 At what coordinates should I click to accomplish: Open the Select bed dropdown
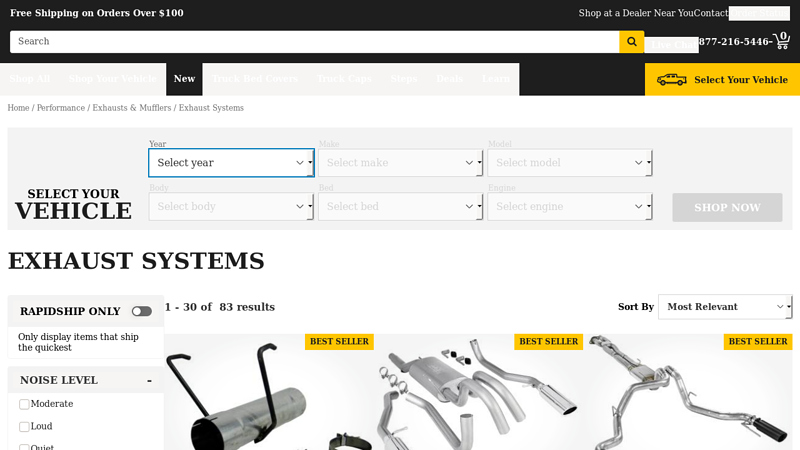[x=401, y=207]
